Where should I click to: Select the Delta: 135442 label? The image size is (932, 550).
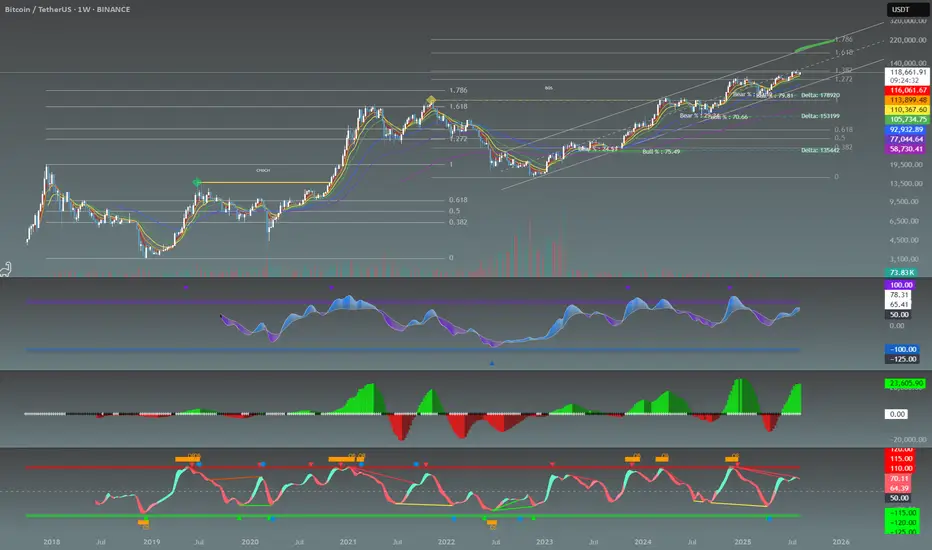tap(820, 150)
